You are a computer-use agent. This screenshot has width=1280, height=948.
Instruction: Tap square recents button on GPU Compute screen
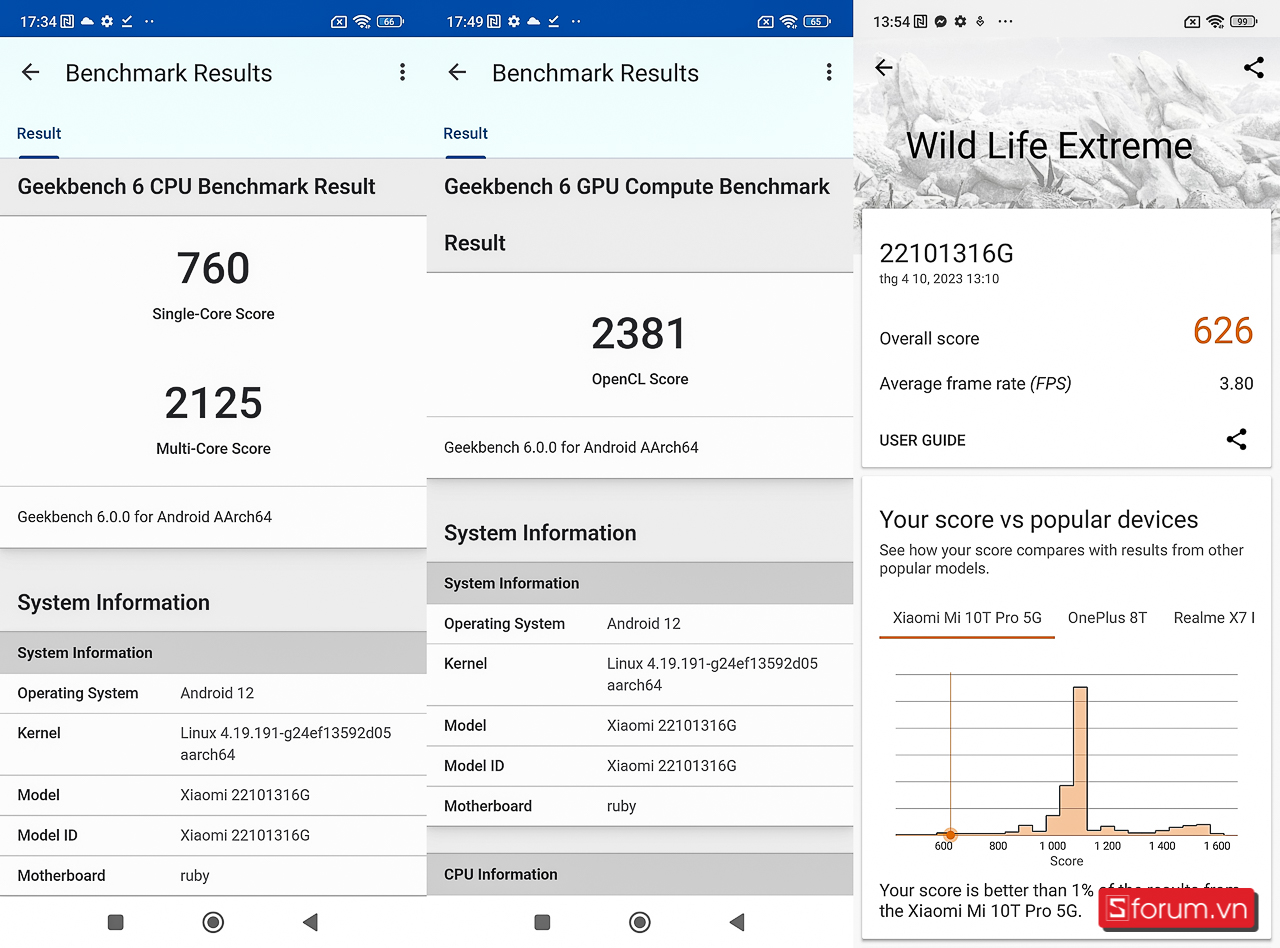pyautogui.click(x=542, y=922)
